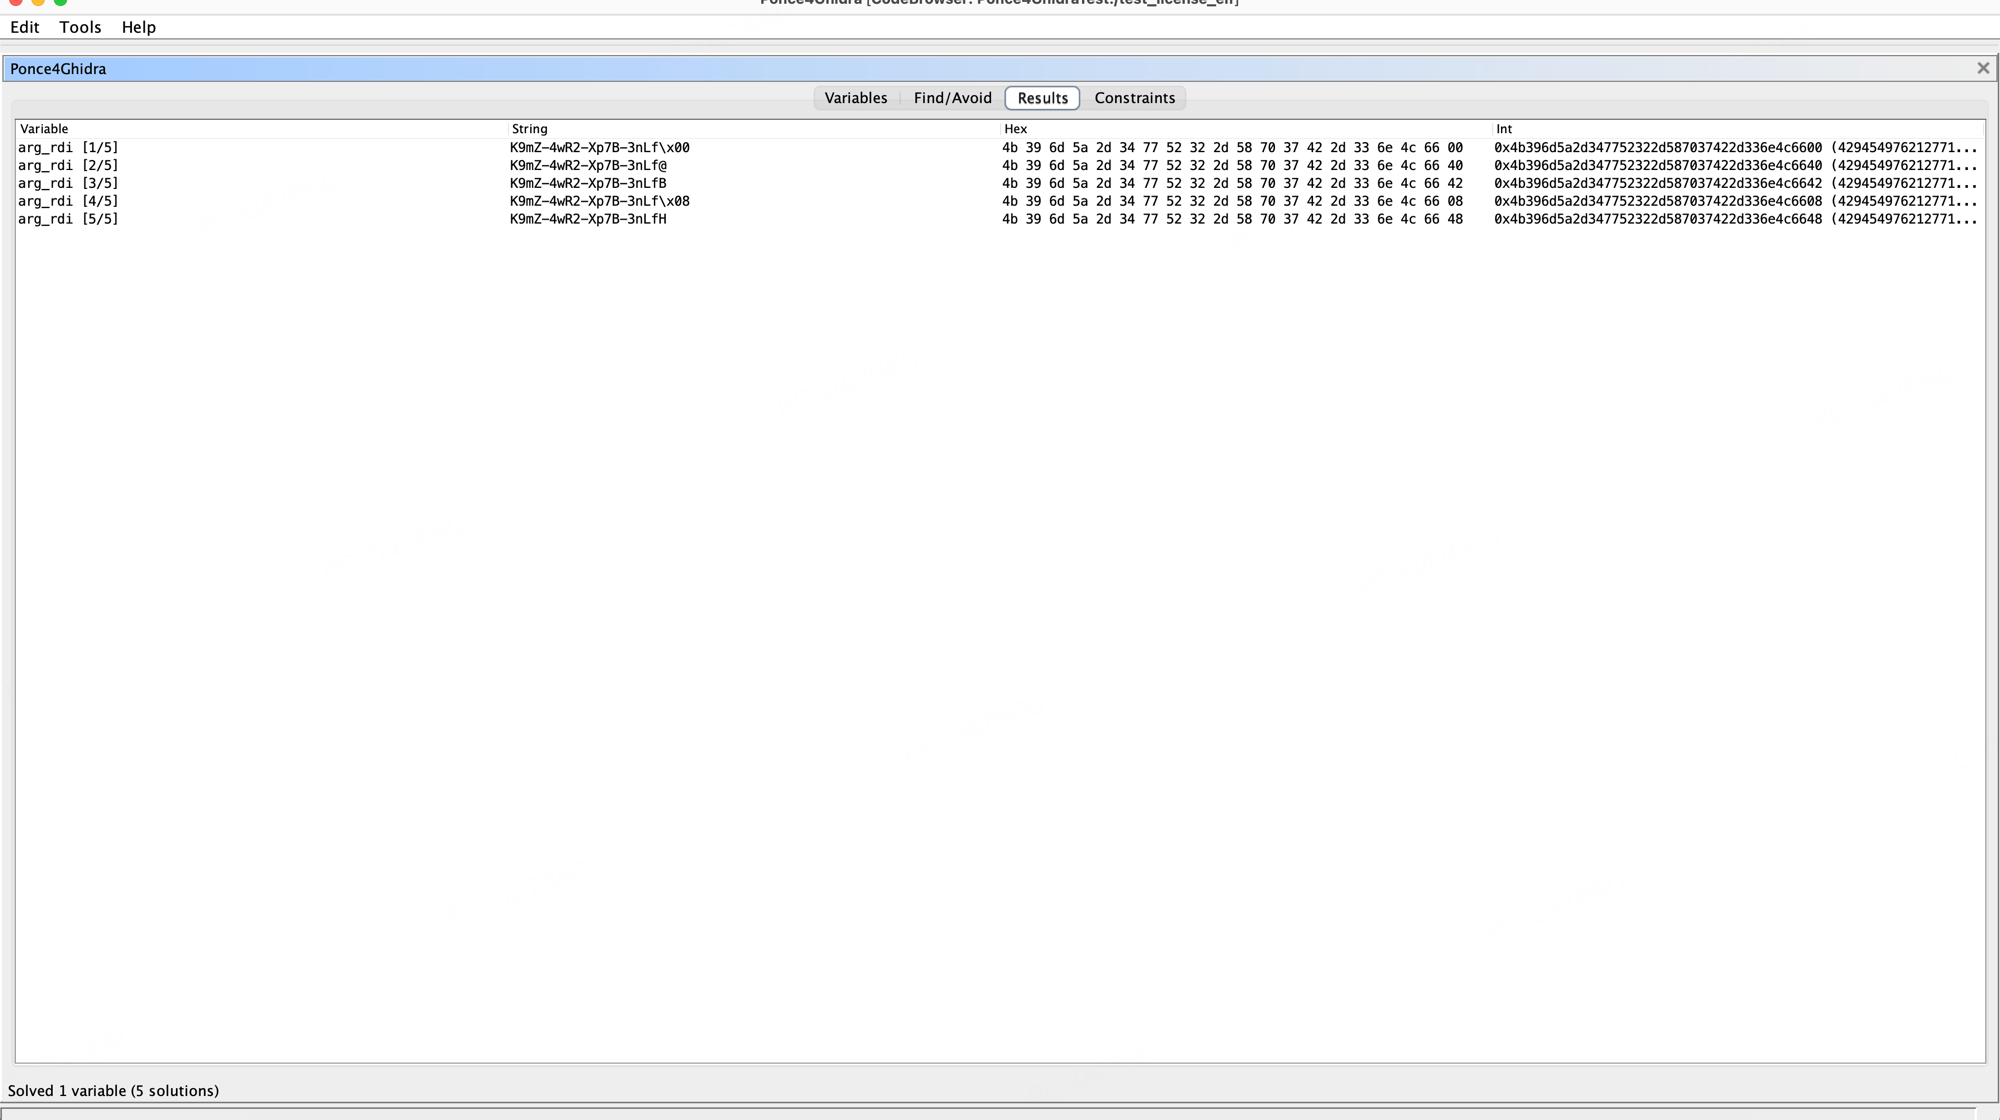This screenshot has width=2000, height=1120.
Task: Close the Ponce4Ghidra panel
Action: click(1983, 68)
